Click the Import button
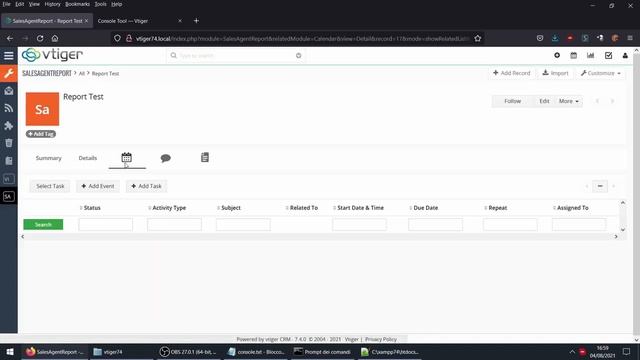 [555, 73]
